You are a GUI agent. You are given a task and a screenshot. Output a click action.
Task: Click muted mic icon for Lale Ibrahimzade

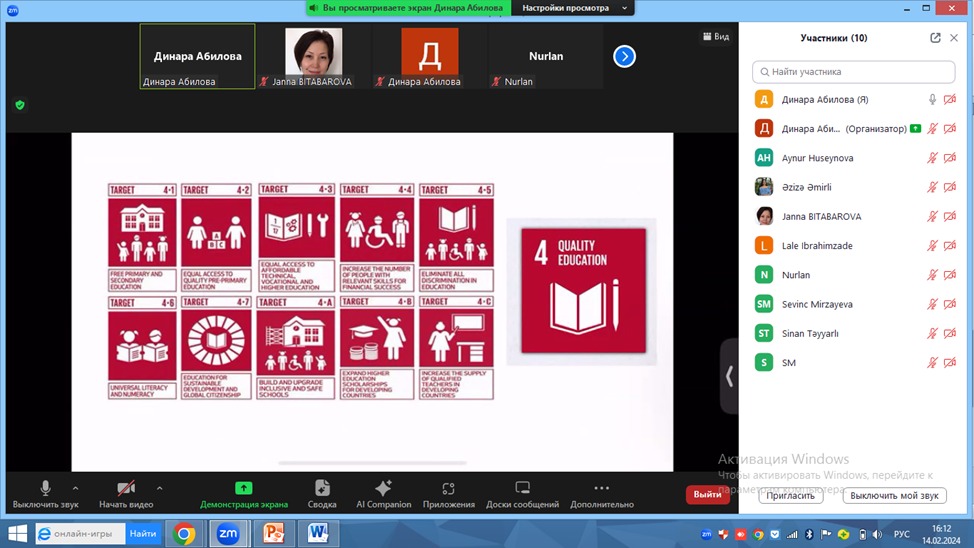point(932,245)
